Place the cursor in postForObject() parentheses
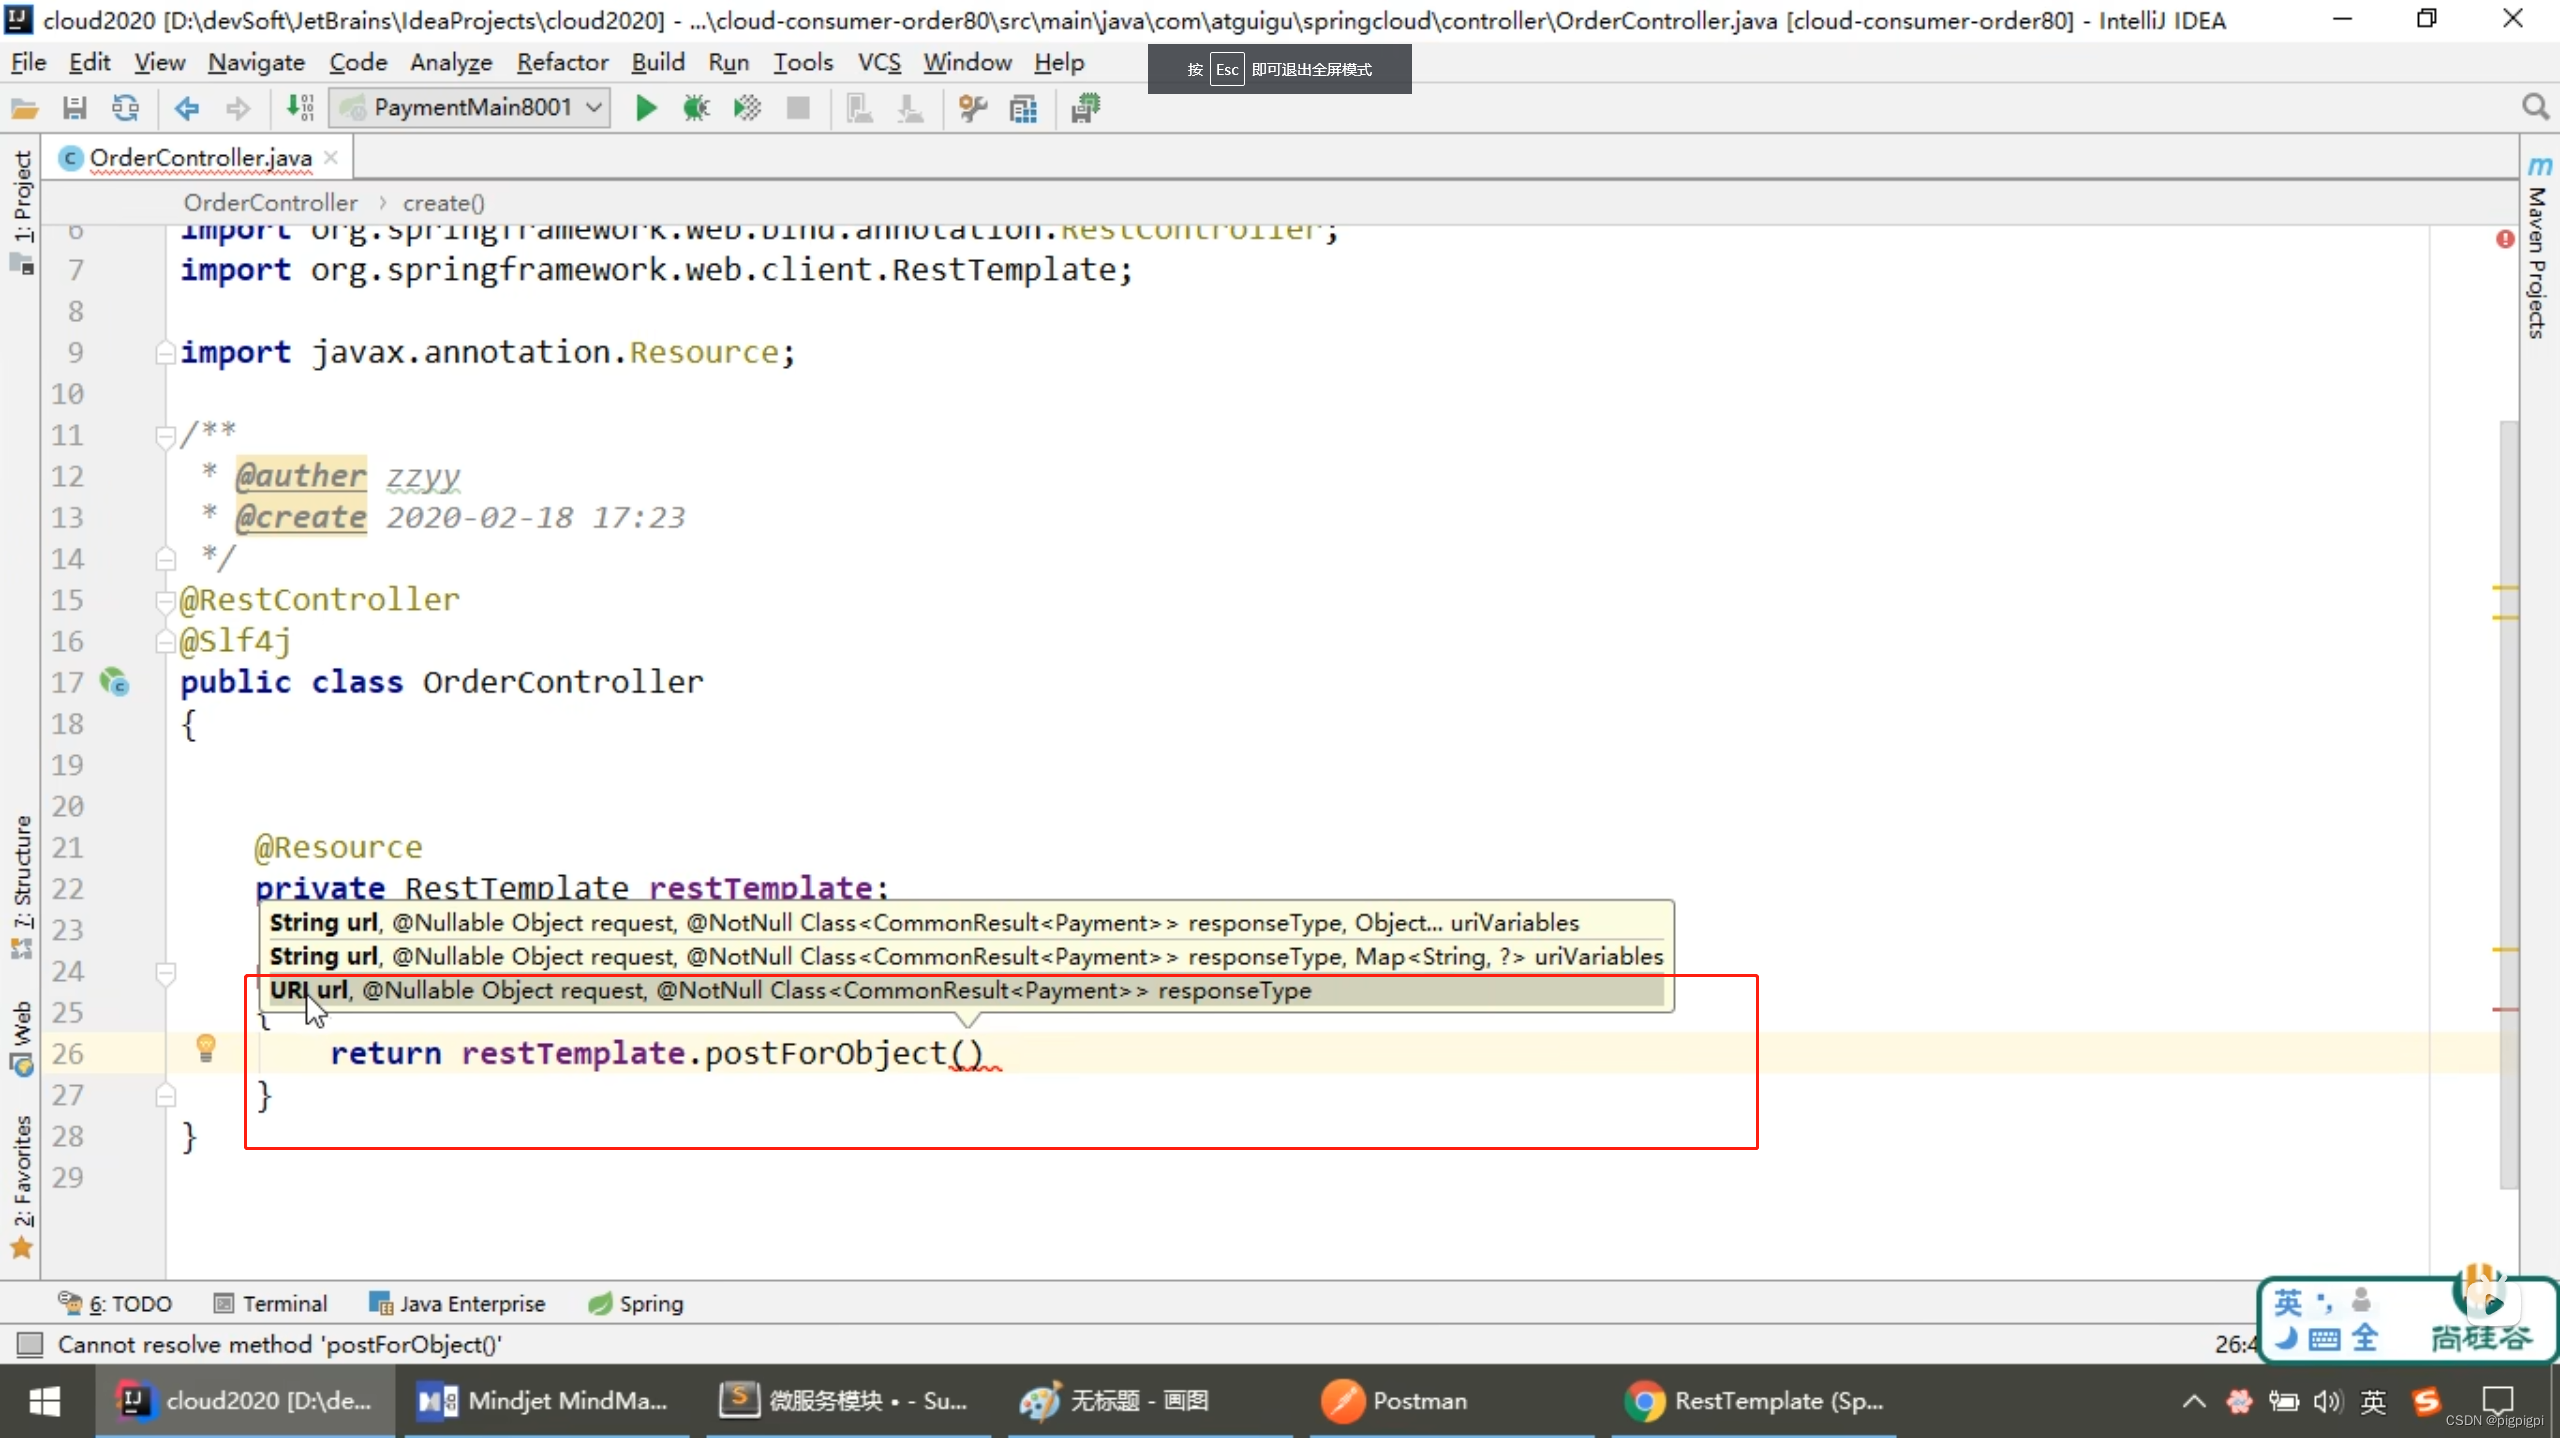This screenshot has width=2560, height=1438. pos(966,1054)
